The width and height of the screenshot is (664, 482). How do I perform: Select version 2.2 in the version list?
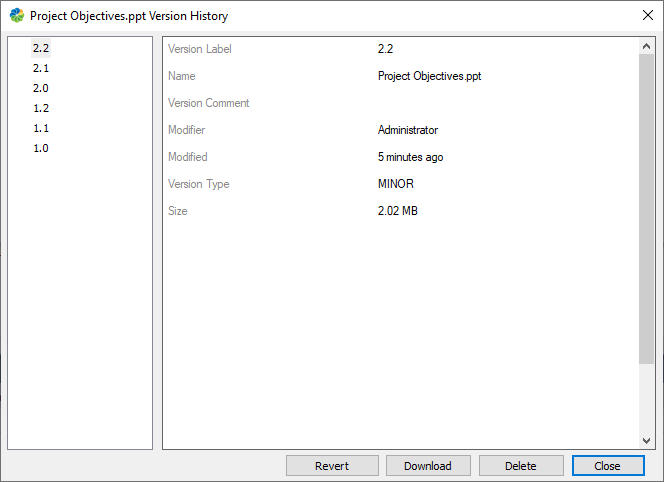point(41,48)
